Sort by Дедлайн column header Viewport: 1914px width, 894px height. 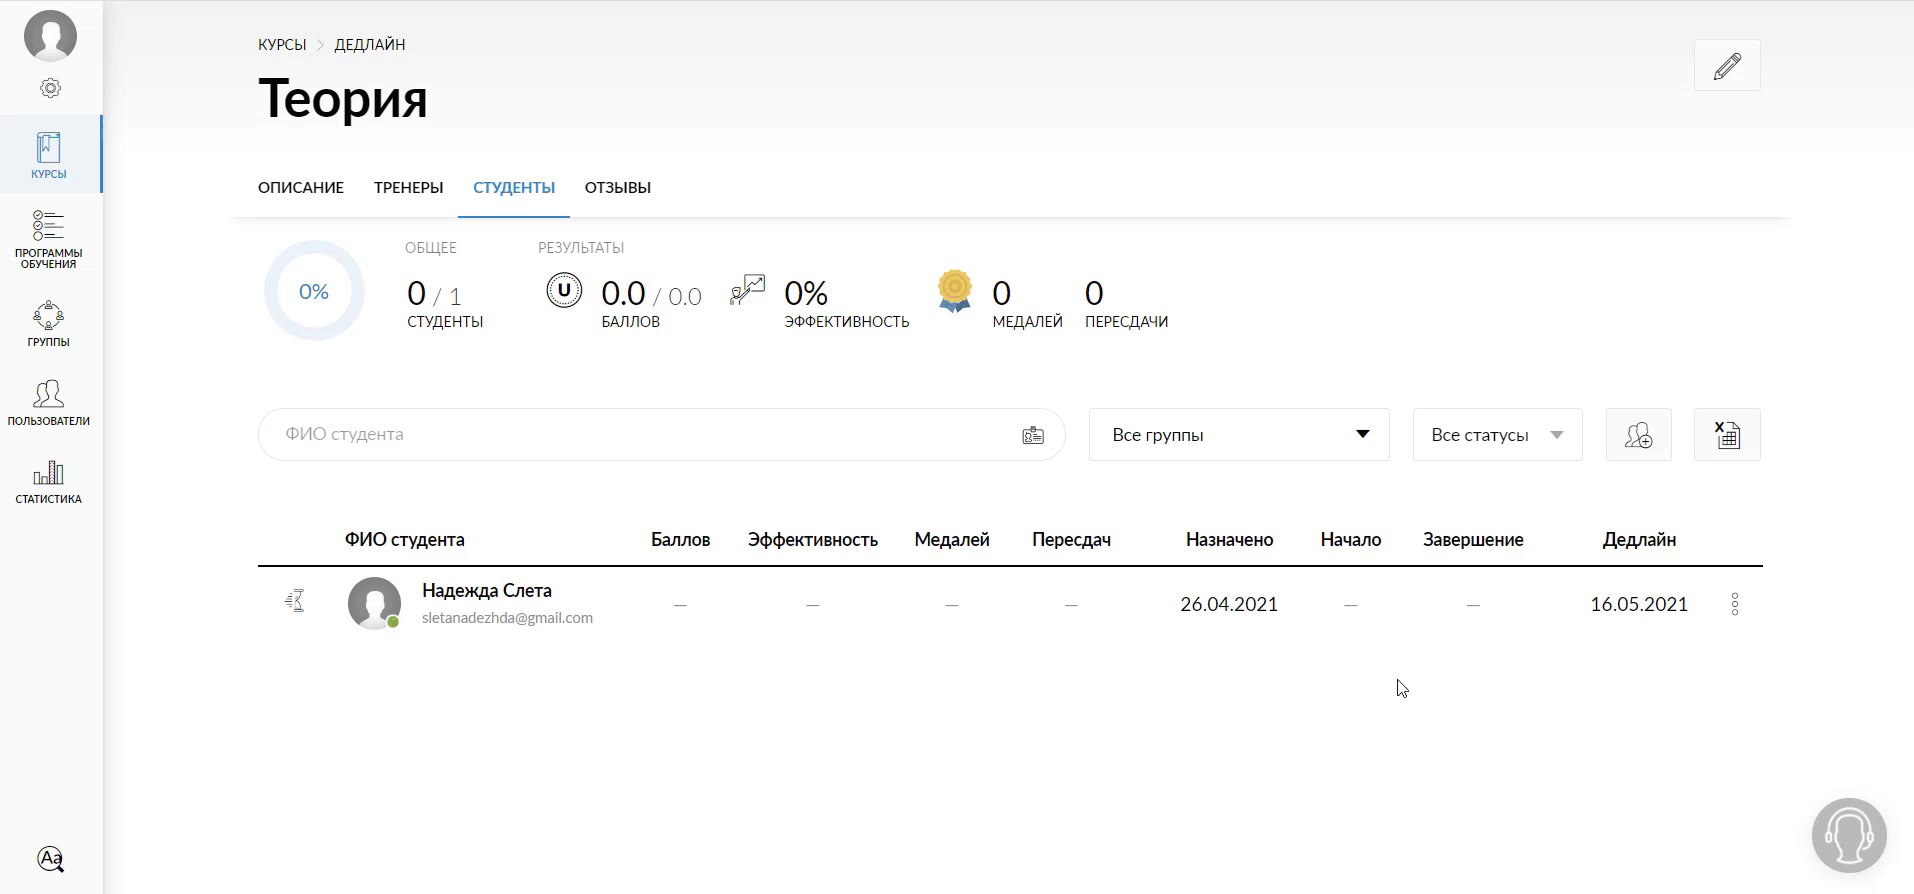1639,540
